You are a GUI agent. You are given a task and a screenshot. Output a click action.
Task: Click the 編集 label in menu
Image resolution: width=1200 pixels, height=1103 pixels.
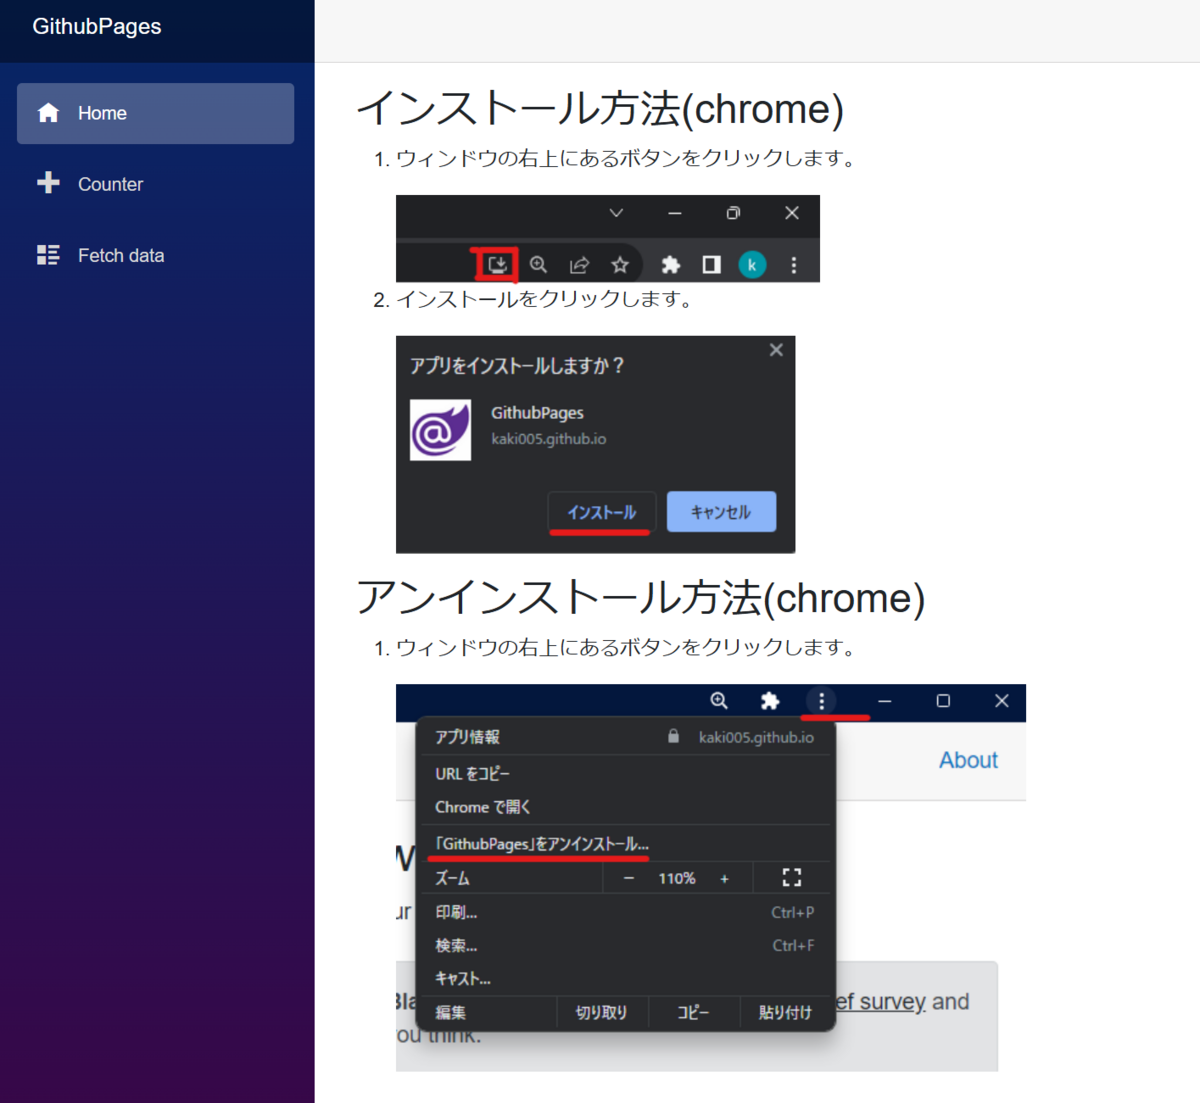point(450,1012)
